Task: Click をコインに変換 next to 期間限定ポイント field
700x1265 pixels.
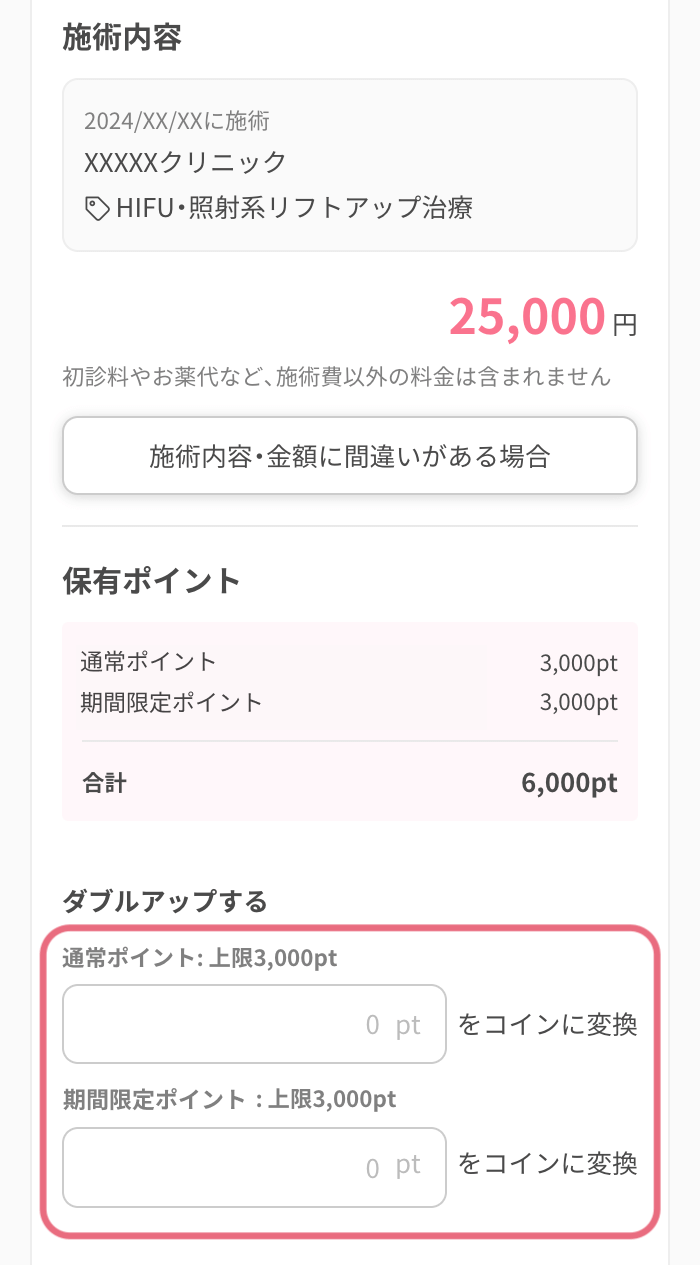Action: tap(547, 1164)
